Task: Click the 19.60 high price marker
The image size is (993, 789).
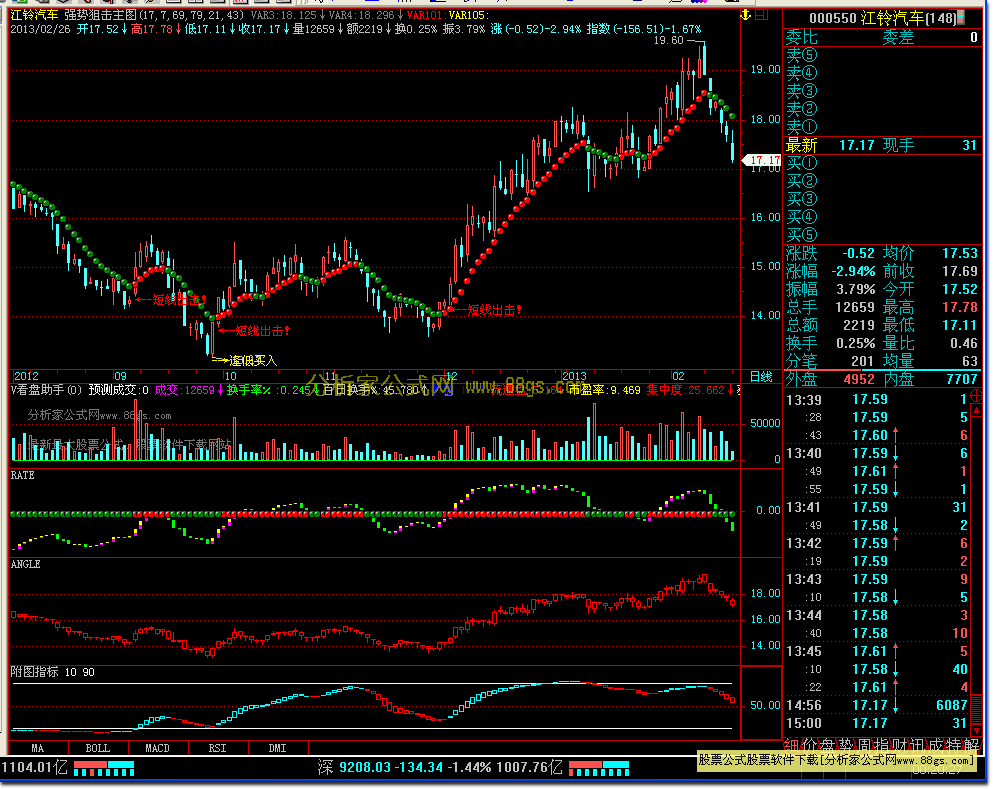Action: tap(669, 41)
